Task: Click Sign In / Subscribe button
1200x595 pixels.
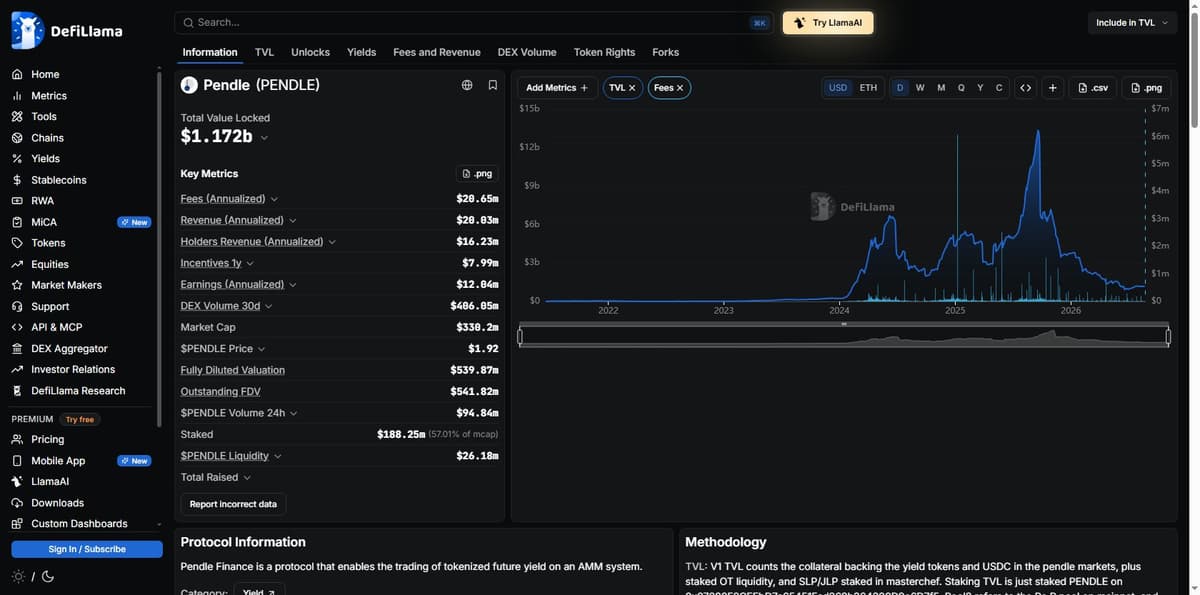Action: tap(87, 549)
